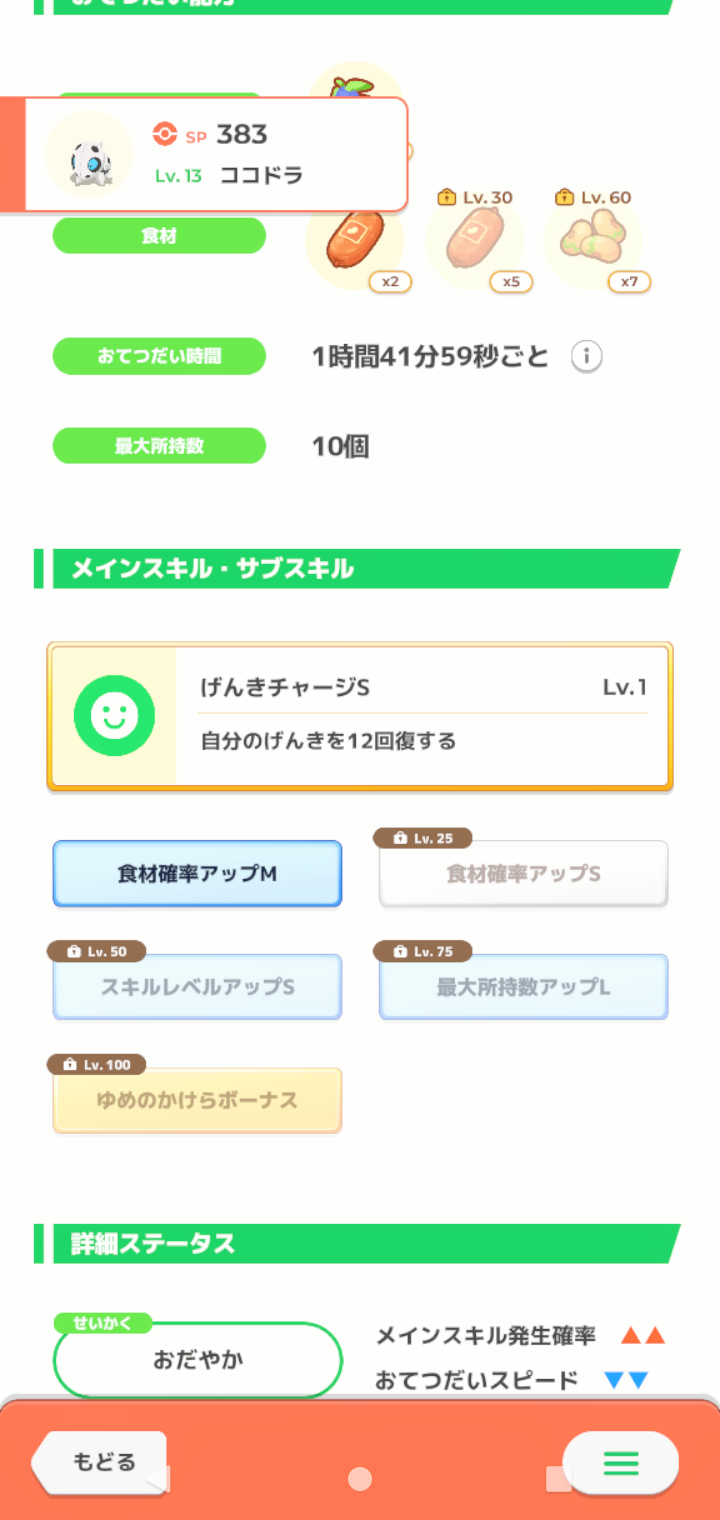
Task: Open the げんきチャージS main skill card
Action: point(360,716)
